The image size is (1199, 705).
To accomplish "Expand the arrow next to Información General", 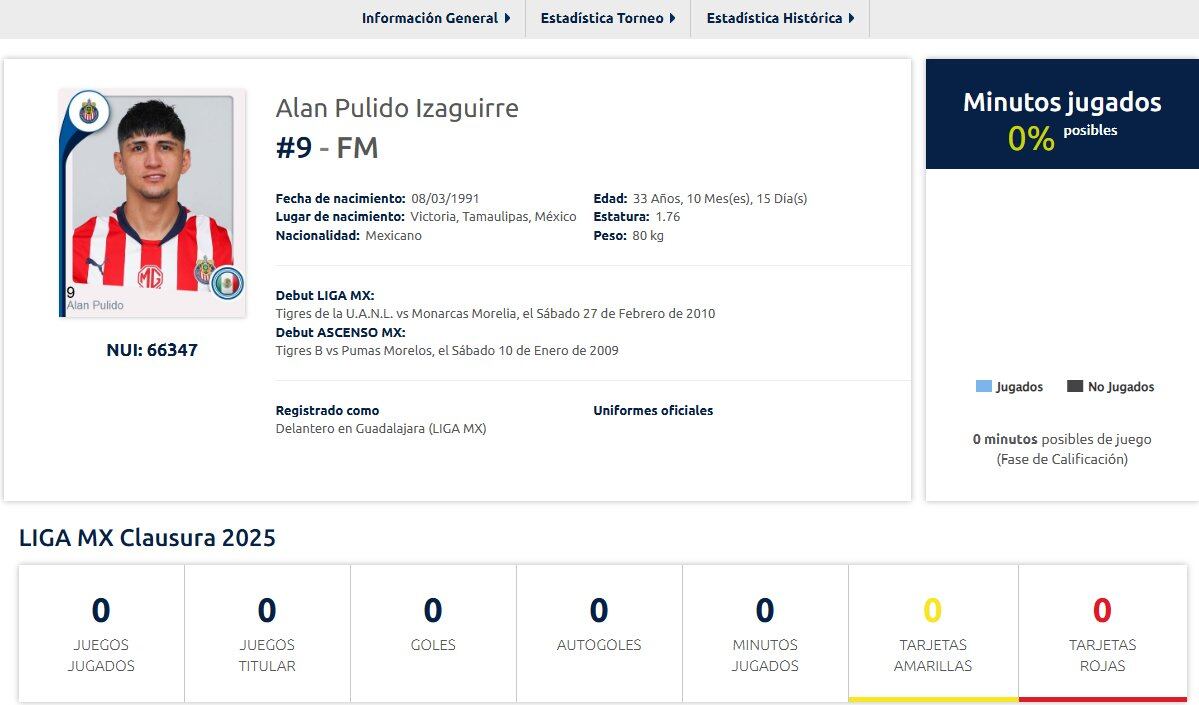I will tap(506, 18).
